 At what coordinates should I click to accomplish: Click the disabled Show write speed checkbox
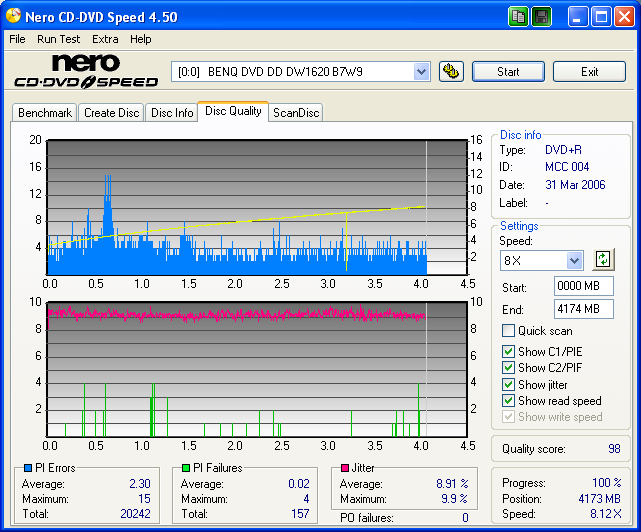click(508, 417)
